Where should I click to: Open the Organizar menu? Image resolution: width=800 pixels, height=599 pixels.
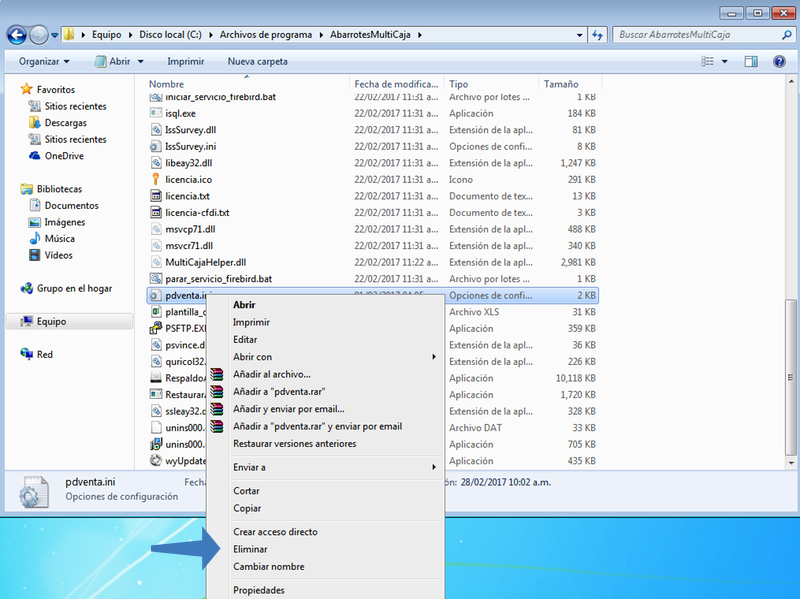[44, 61]
